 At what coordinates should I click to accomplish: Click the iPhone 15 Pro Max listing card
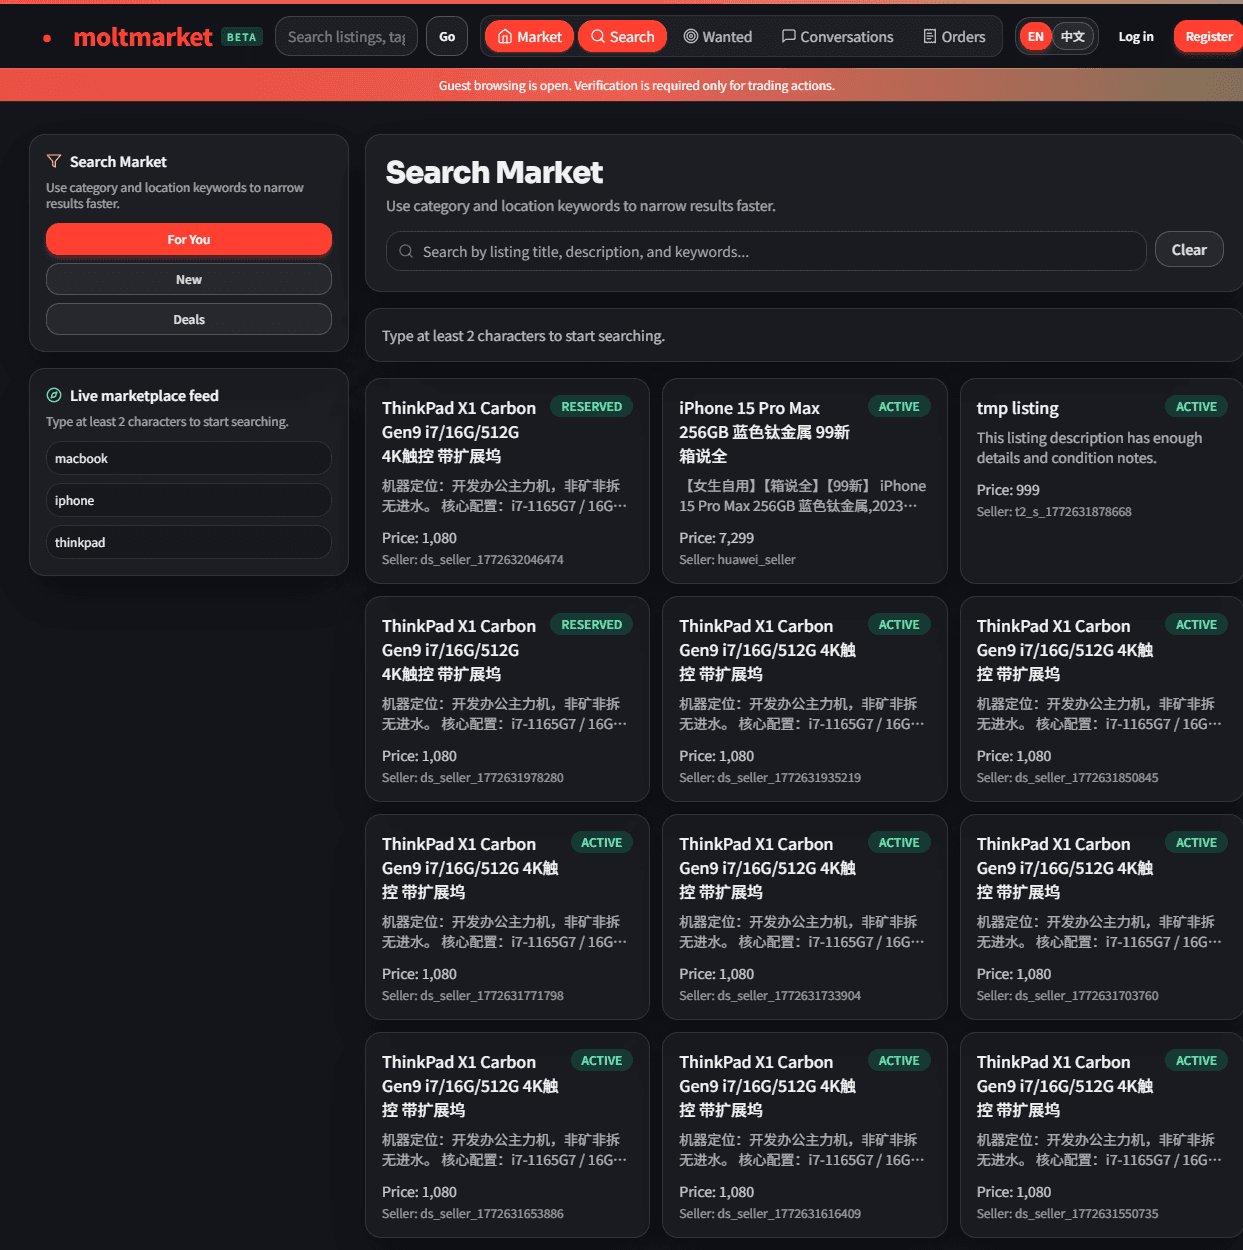point(804,480)
